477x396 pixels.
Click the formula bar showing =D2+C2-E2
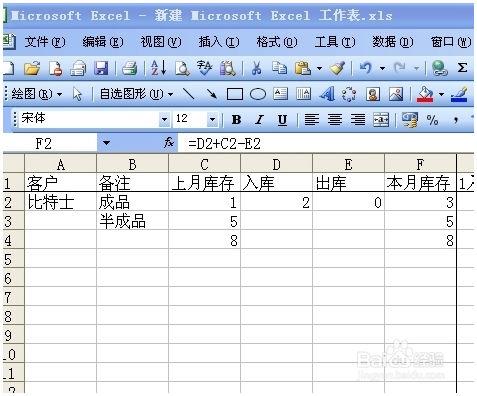(x=325, y=144)
